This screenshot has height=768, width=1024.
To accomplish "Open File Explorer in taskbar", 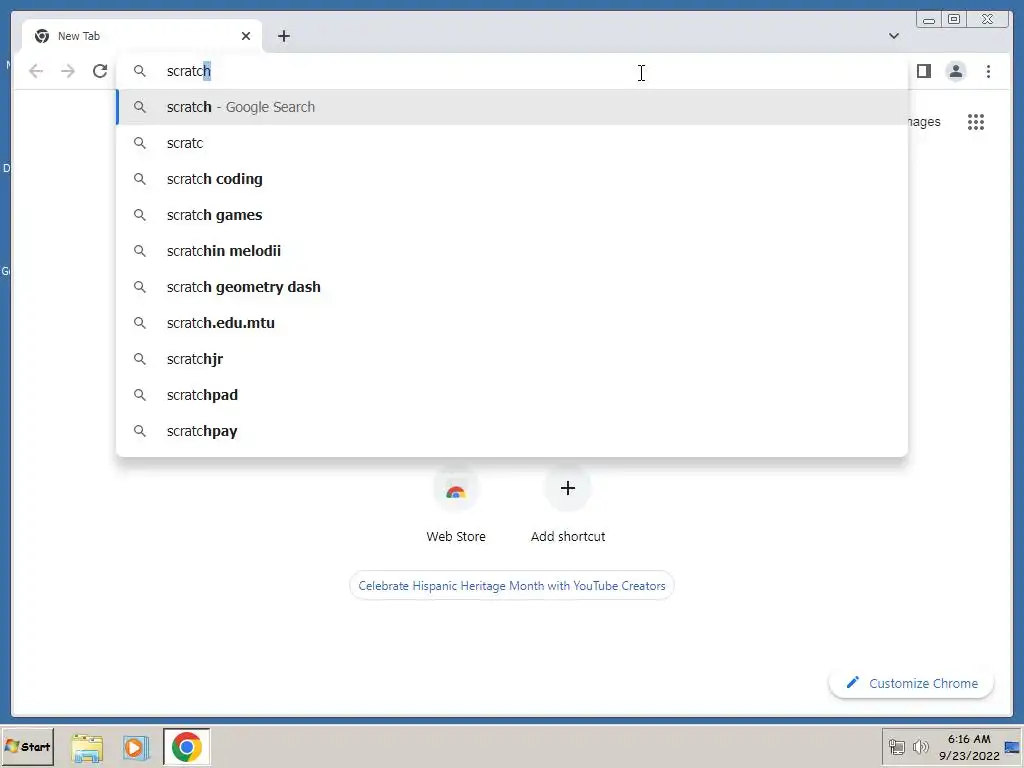I will (87, 747).
